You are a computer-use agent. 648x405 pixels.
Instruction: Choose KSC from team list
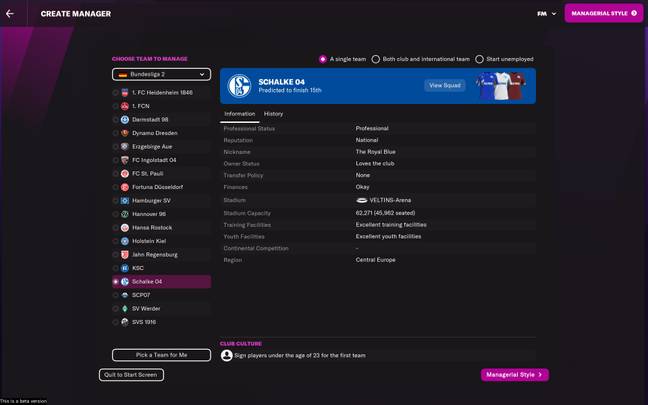pyautogui.click(x=161, y=268)
